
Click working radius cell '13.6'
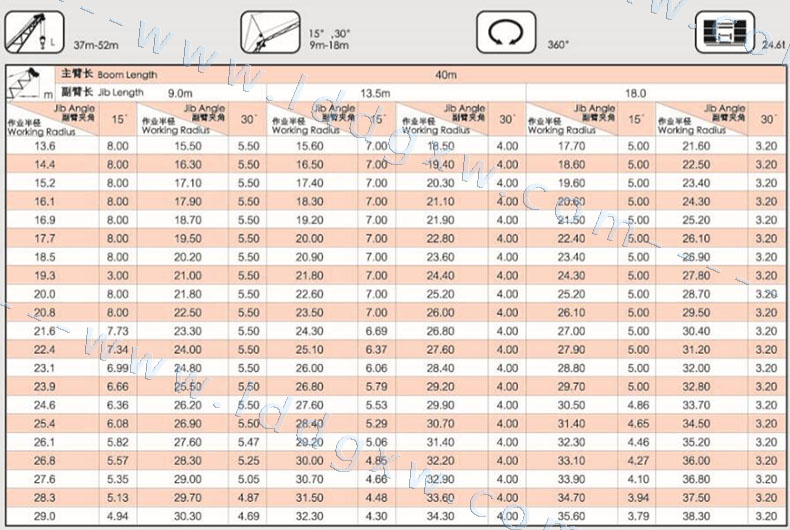tap(45, 146)
